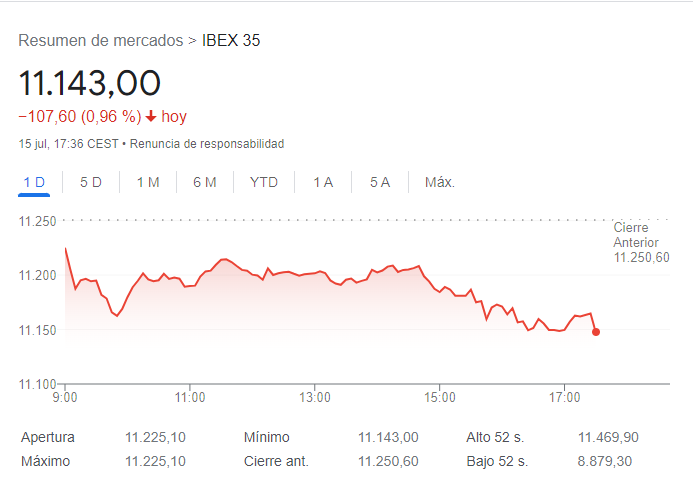Viewport: 693px width, 485px height.
Task: Switch to the 5 D chart tab
Action: coord(91,182)
